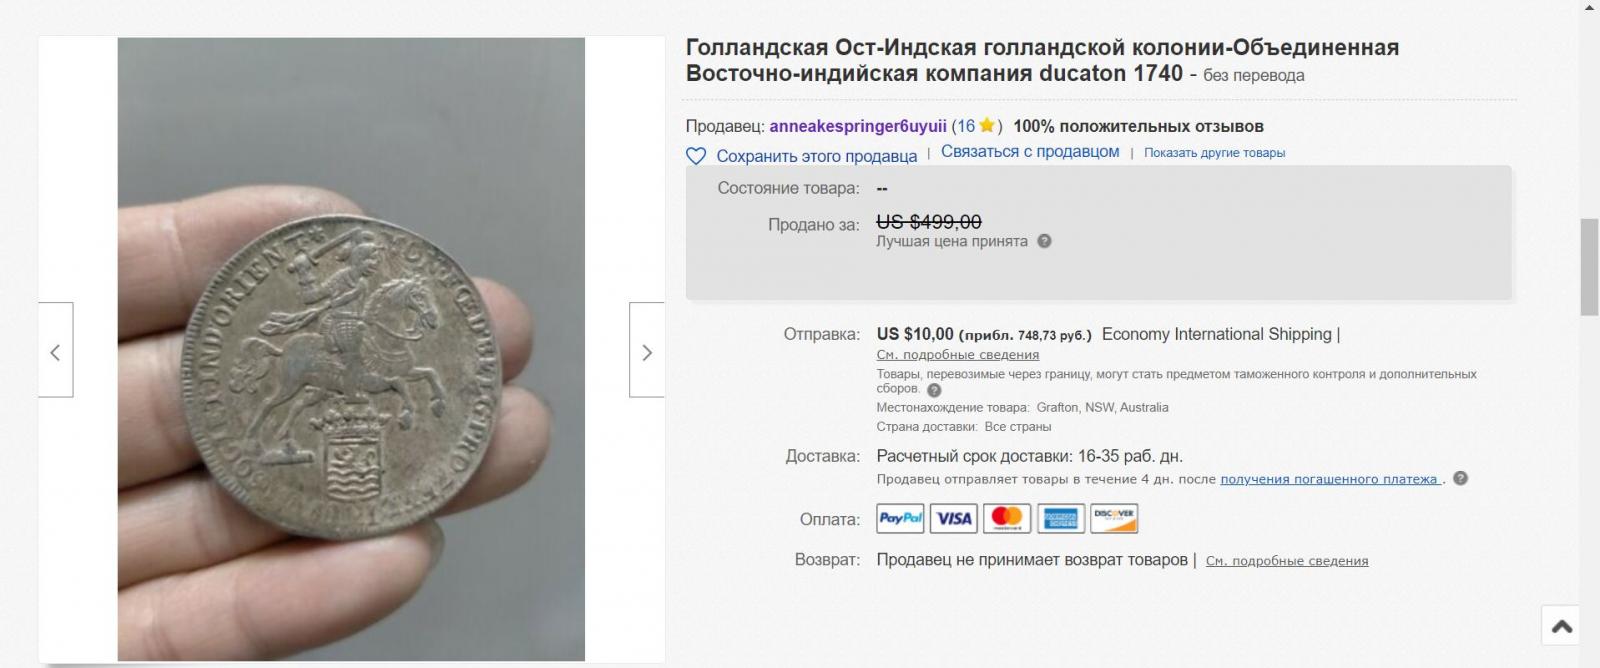Screen dimensions: 1600x668
Task: Advance to the next coin photo with the right arrow
Action: [647, 350]
